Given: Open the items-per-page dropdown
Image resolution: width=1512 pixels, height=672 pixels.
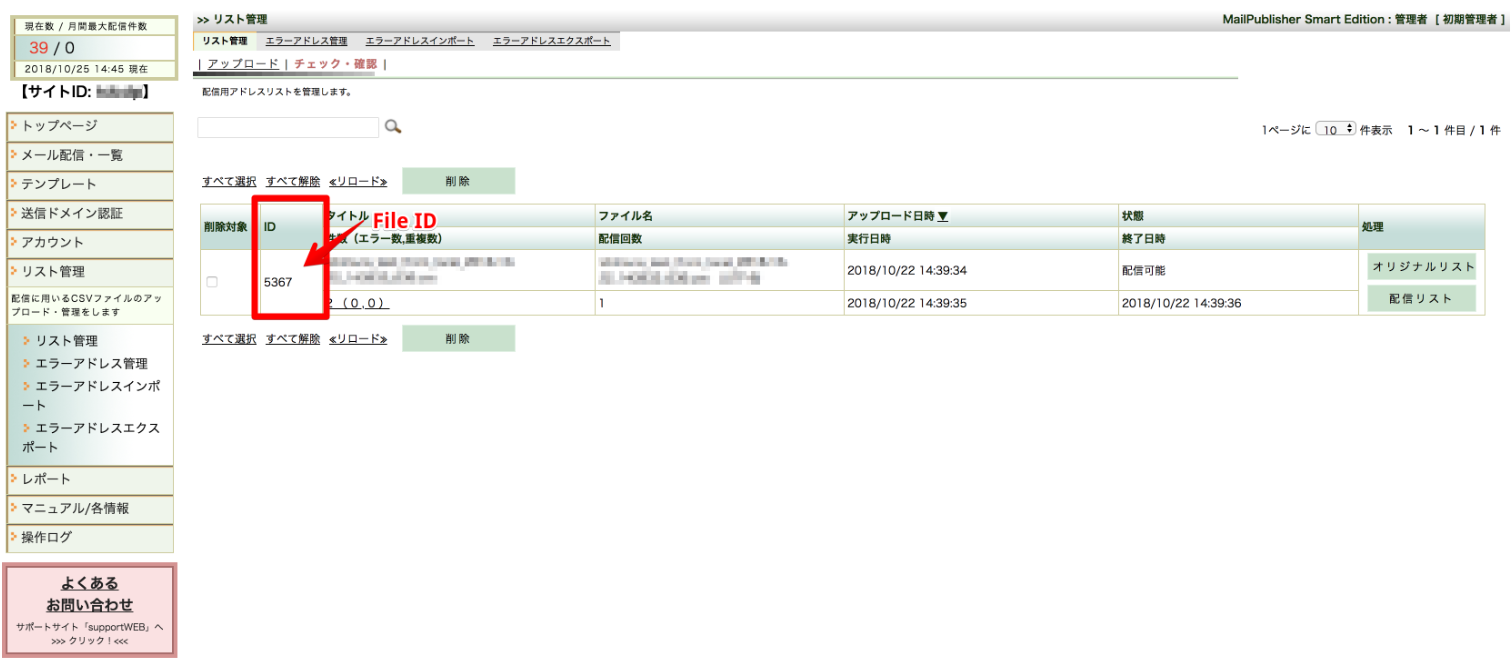Looking at the screenshot, I should (1336, 130).
